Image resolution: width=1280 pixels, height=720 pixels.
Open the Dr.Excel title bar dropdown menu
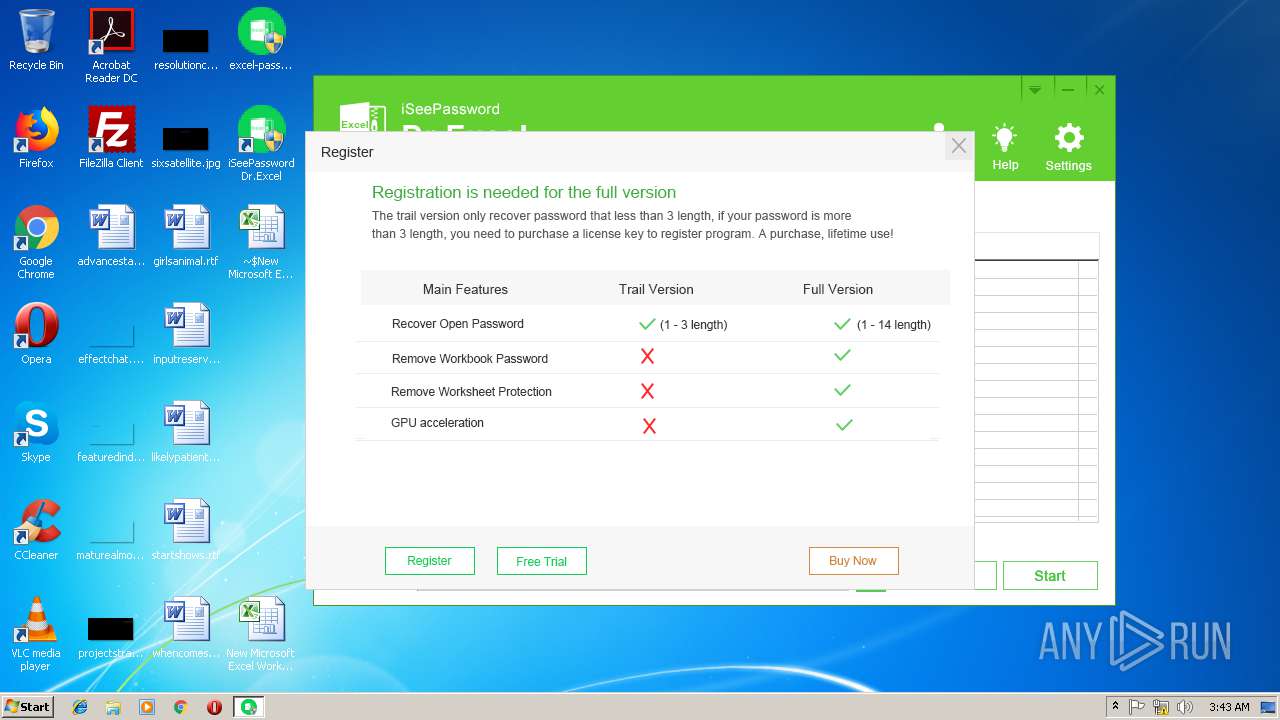pyautogui.click(x=1035, y=89)
